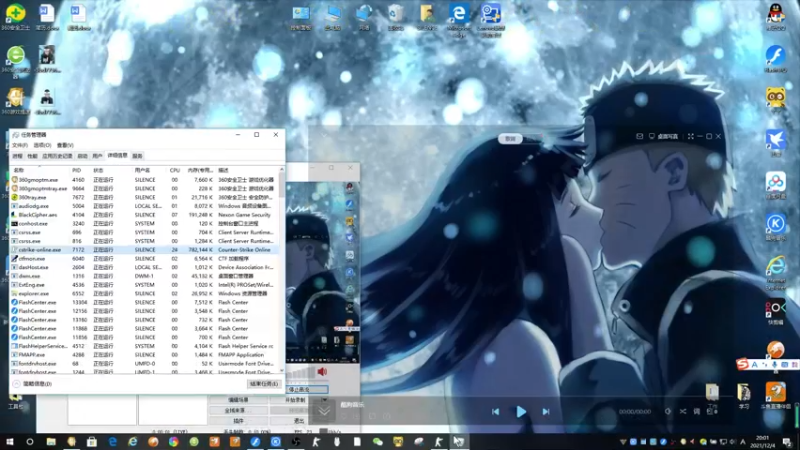Open File Explorer from the taskbar

click(51, 442)
